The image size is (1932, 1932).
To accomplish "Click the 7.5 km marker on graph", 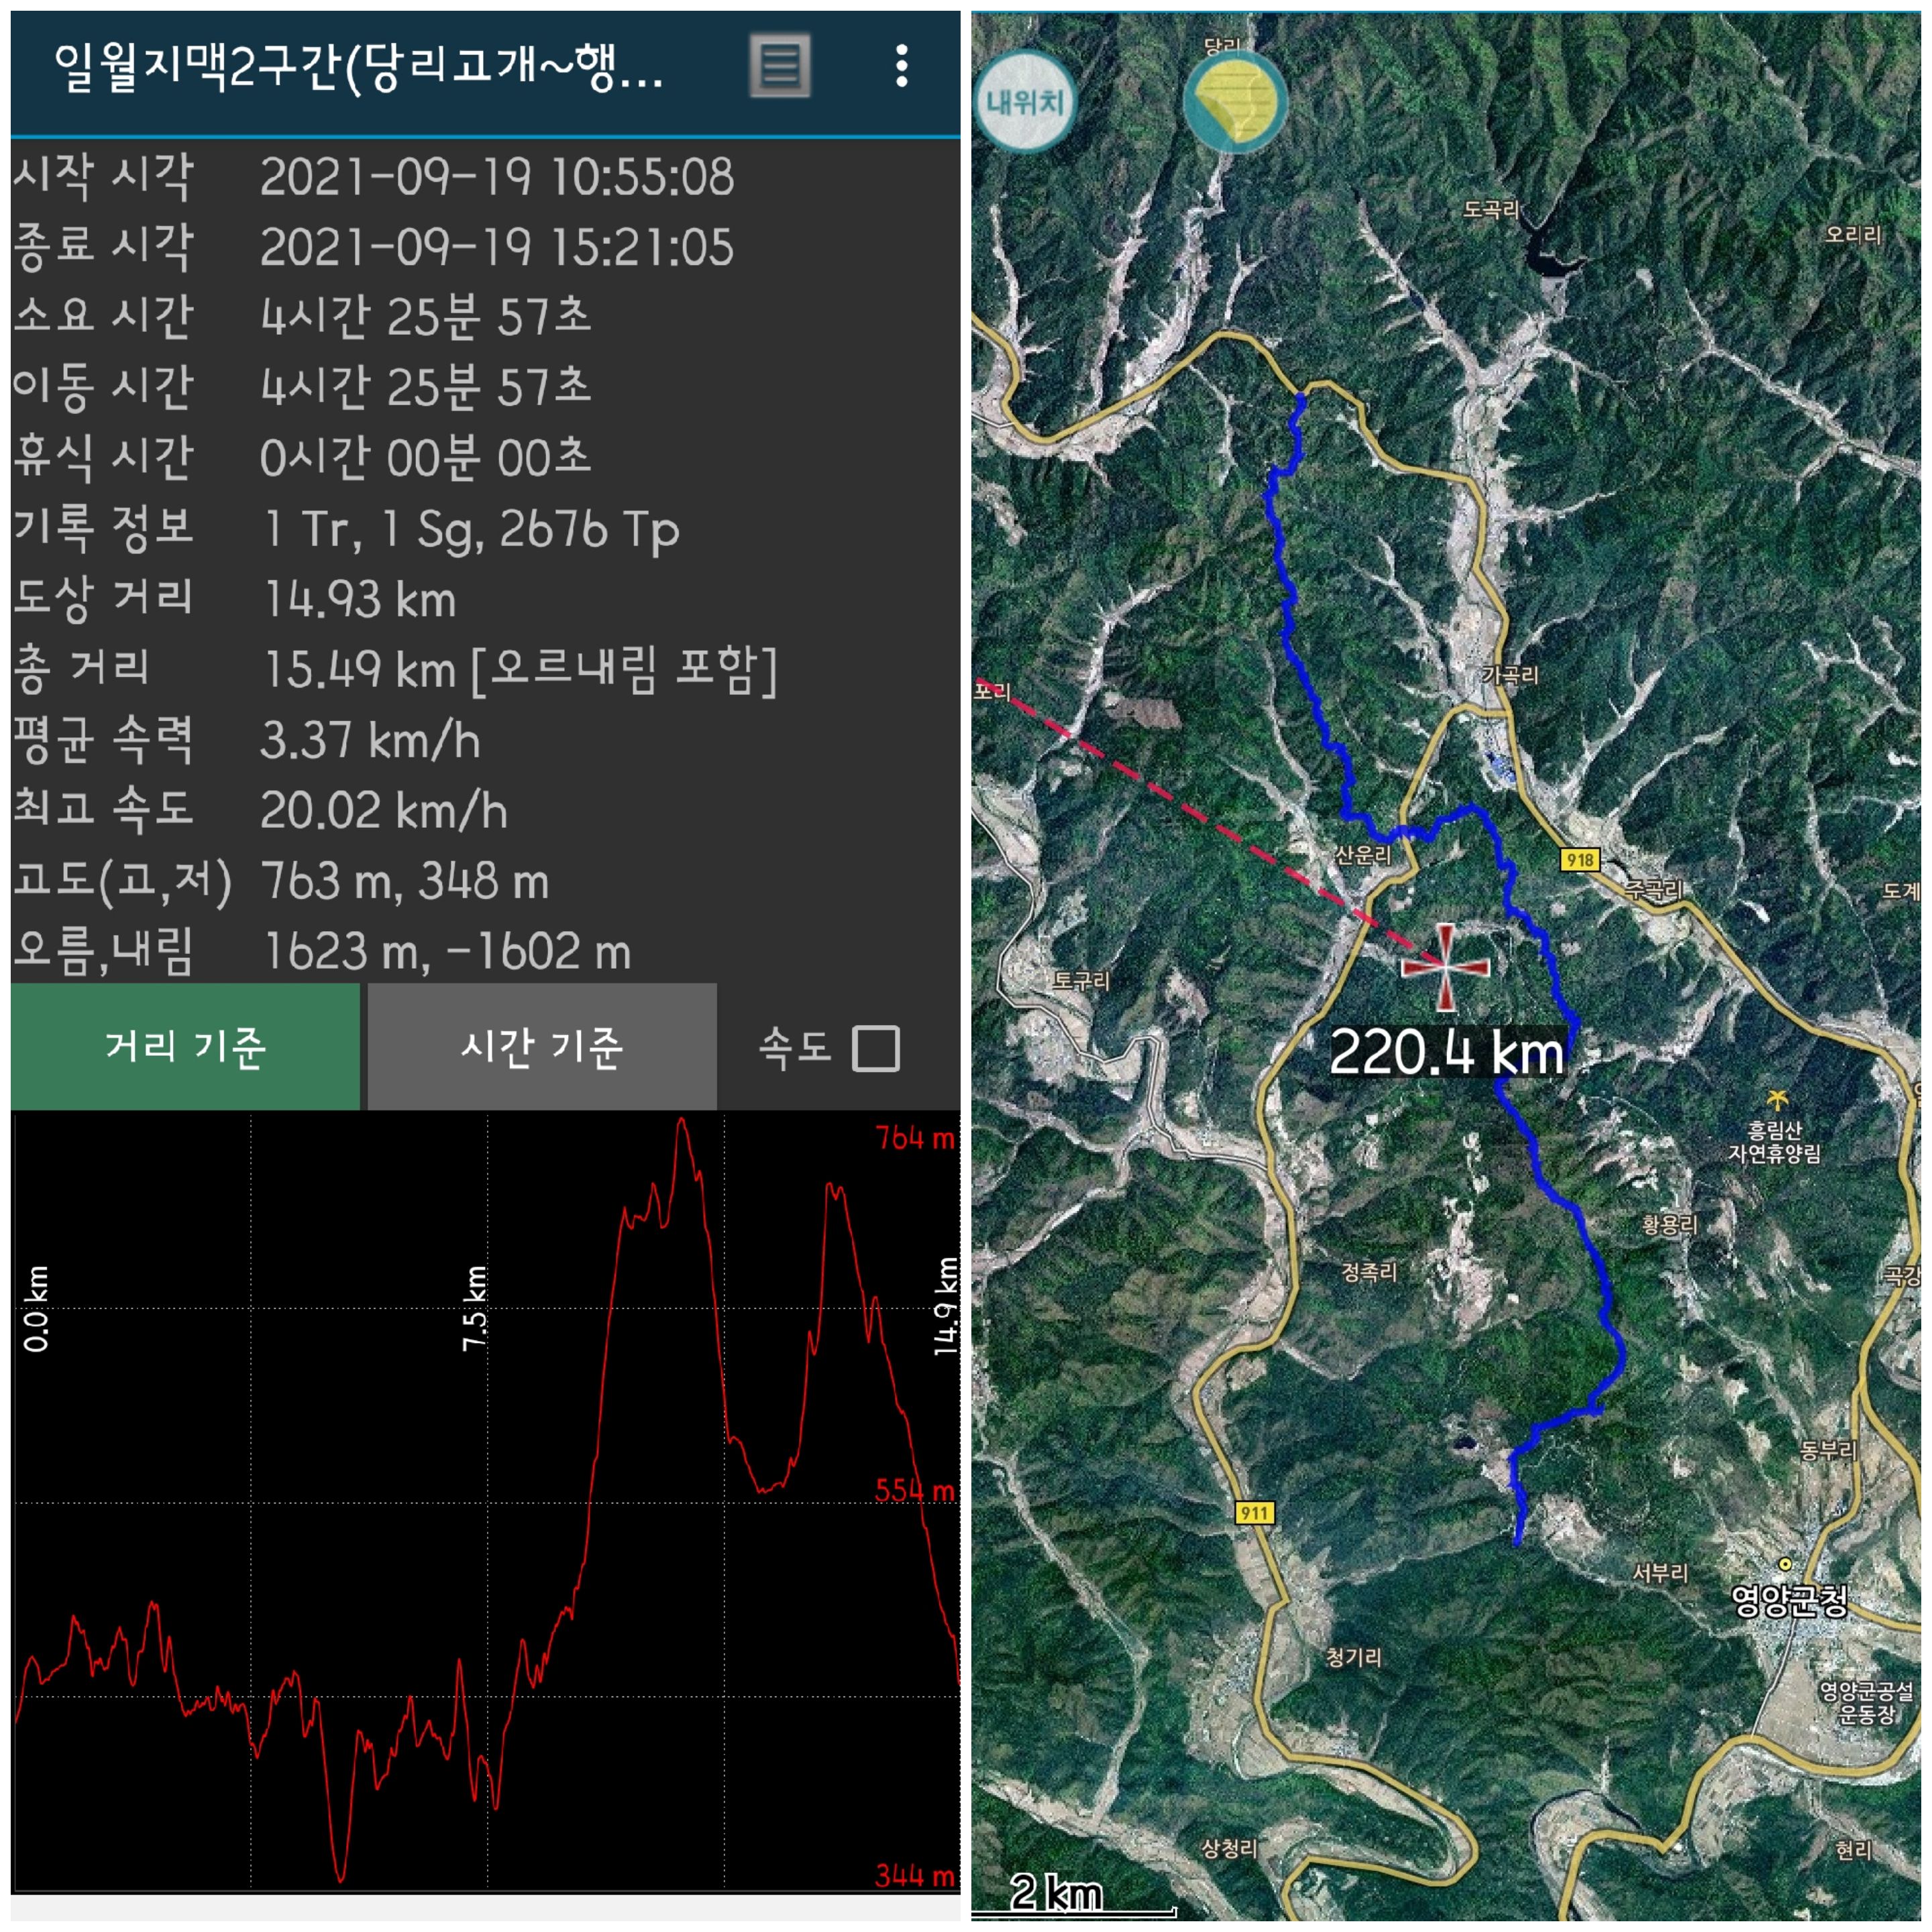I will coord(475,1308).
